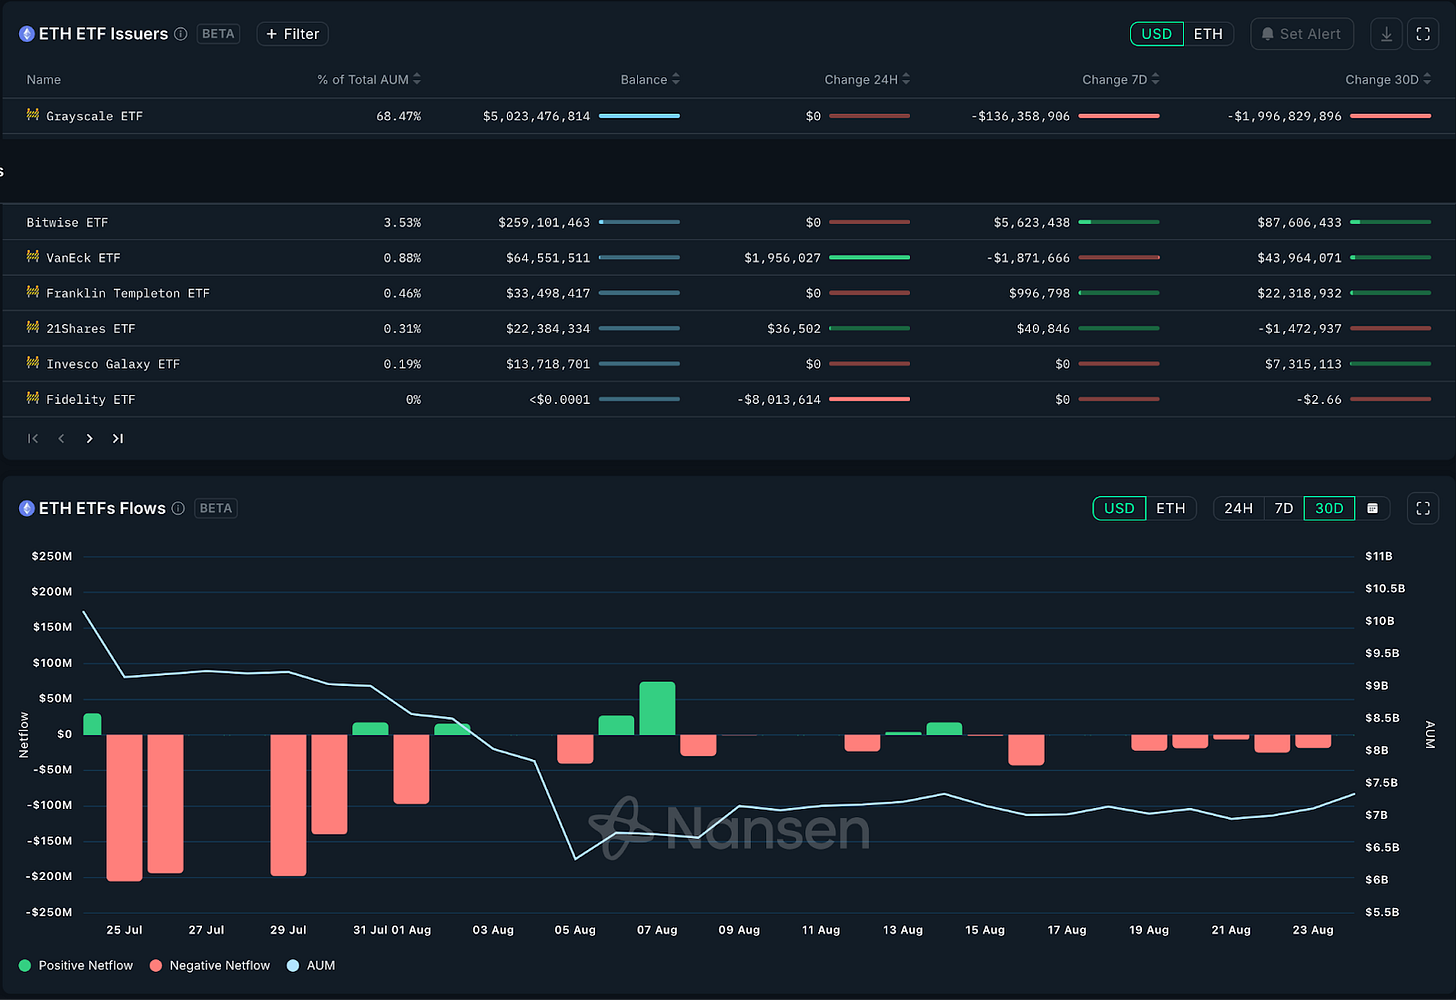Select 7D timeframe for Flows chart
Image resolution: width=1456 pixels, height=1000 pixels.
[1284, 508]
